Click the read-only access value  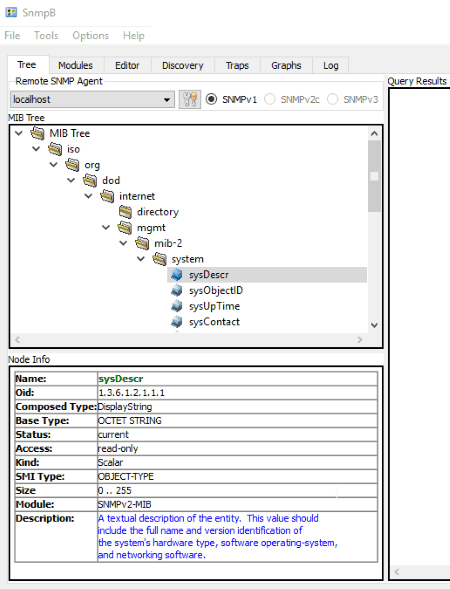(x=118, y=449)
